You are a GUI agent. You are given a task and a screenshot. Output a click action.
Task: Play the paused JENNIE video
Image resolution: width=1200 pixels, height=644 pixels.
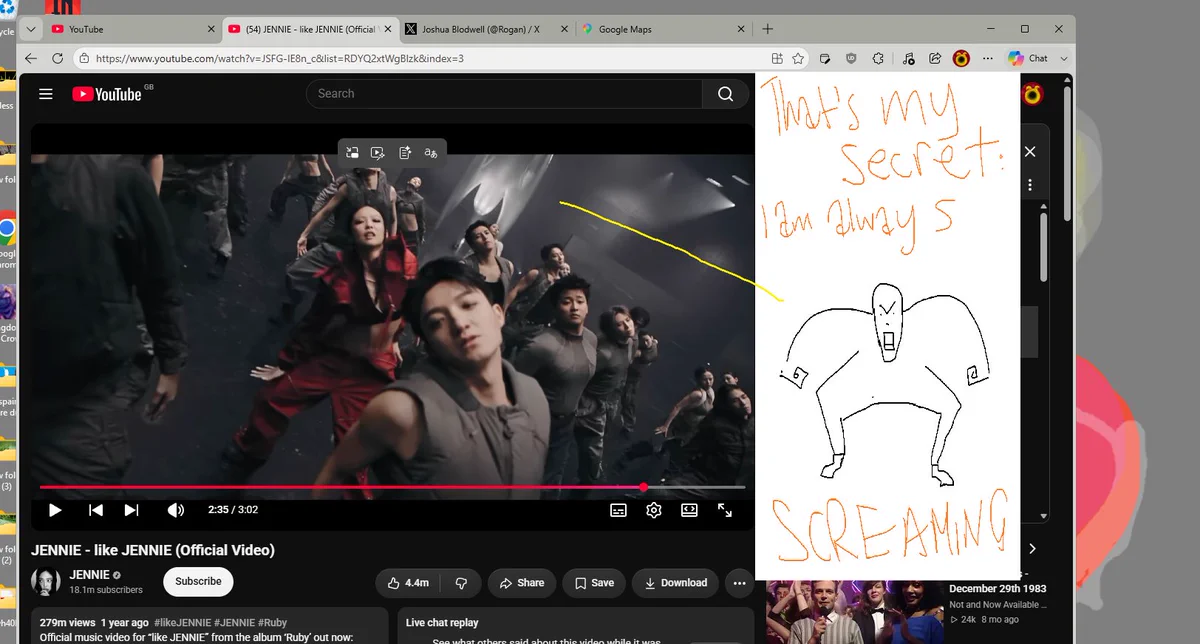click(55, 510)
